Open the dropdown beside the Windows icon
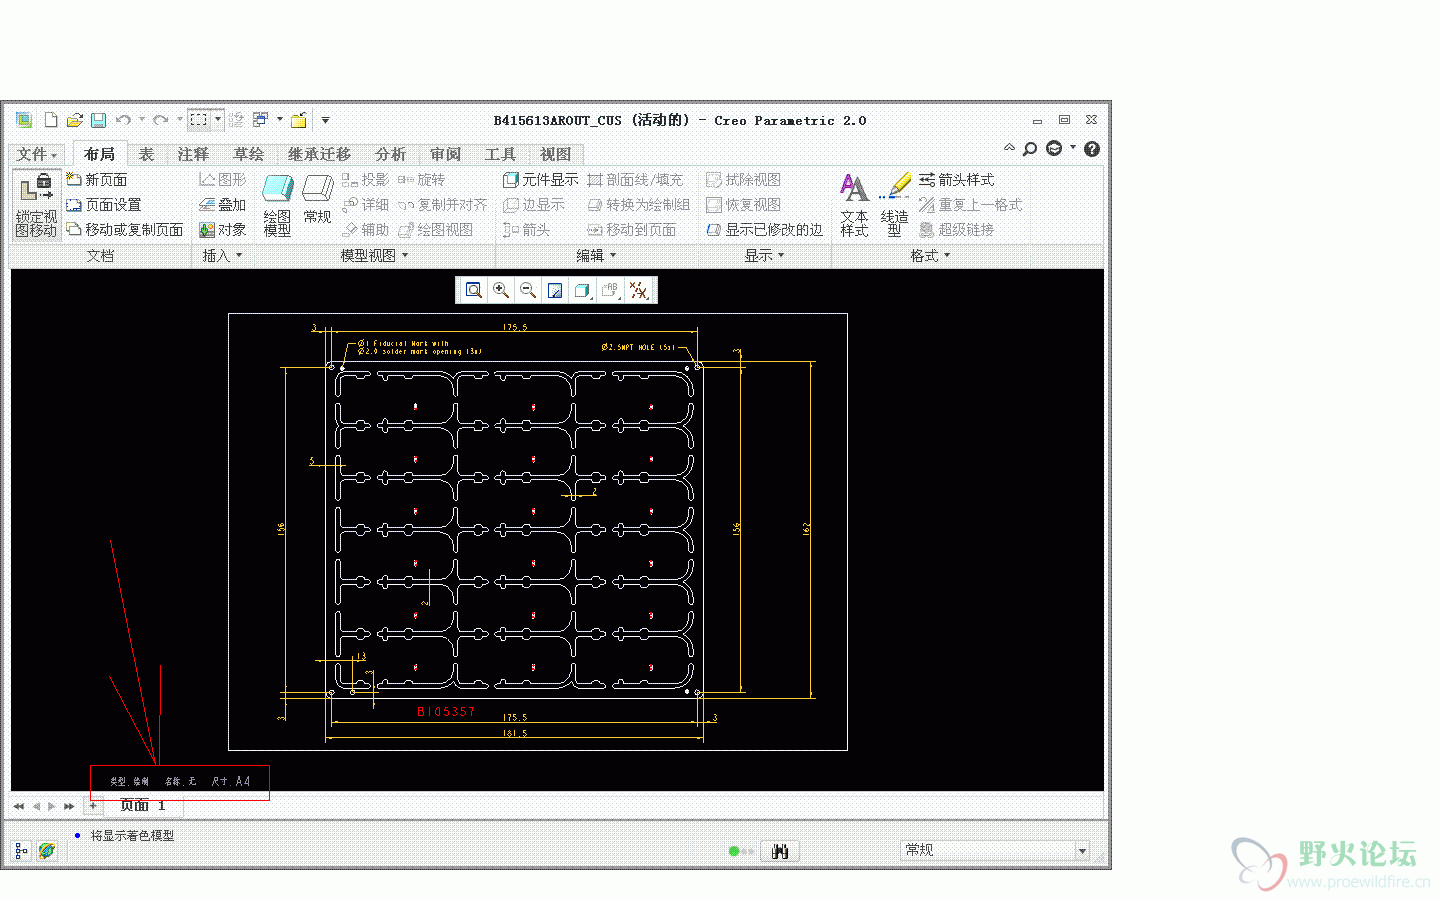The height and width of the screenshot is (900, 1440). (279, 120)
